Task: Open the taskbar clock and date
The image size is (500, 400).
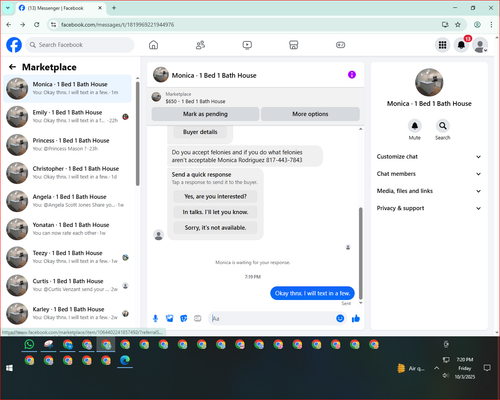Action: click(465, 368)
